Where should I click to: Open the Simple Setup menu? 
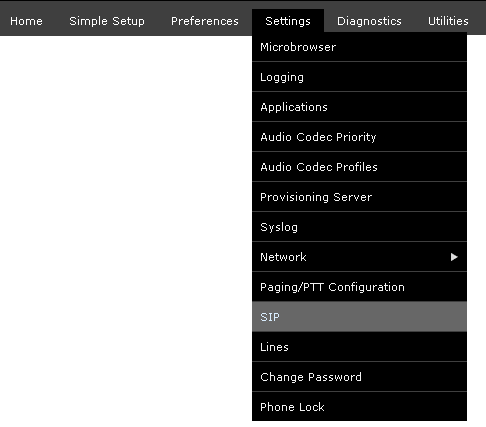[x=107, y=21]
